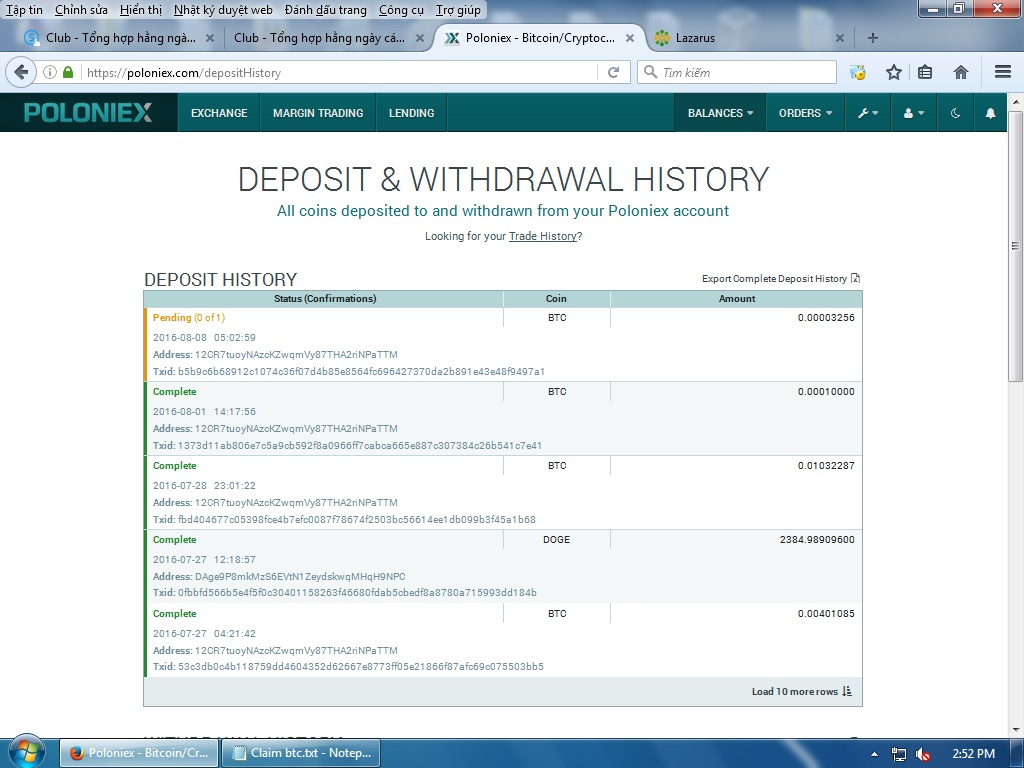Click the URL address bar

340,72
